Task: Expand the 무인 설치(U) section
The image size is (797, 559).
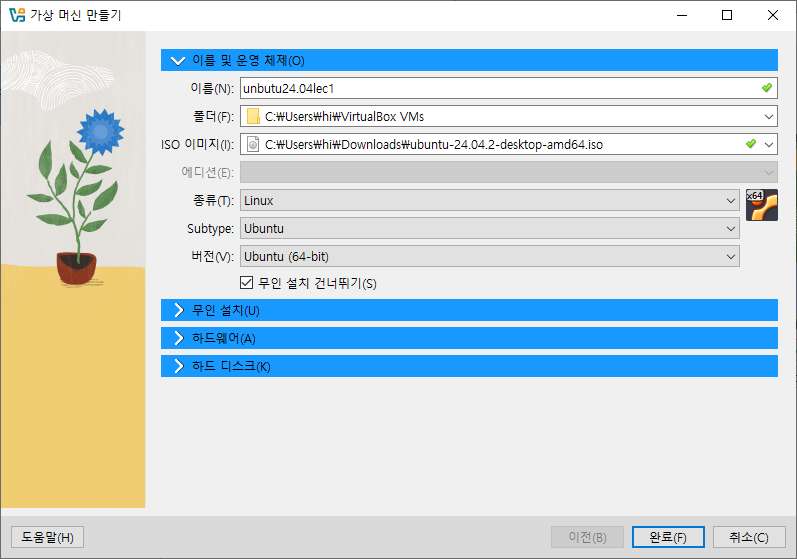Action: tap(469, 310)
